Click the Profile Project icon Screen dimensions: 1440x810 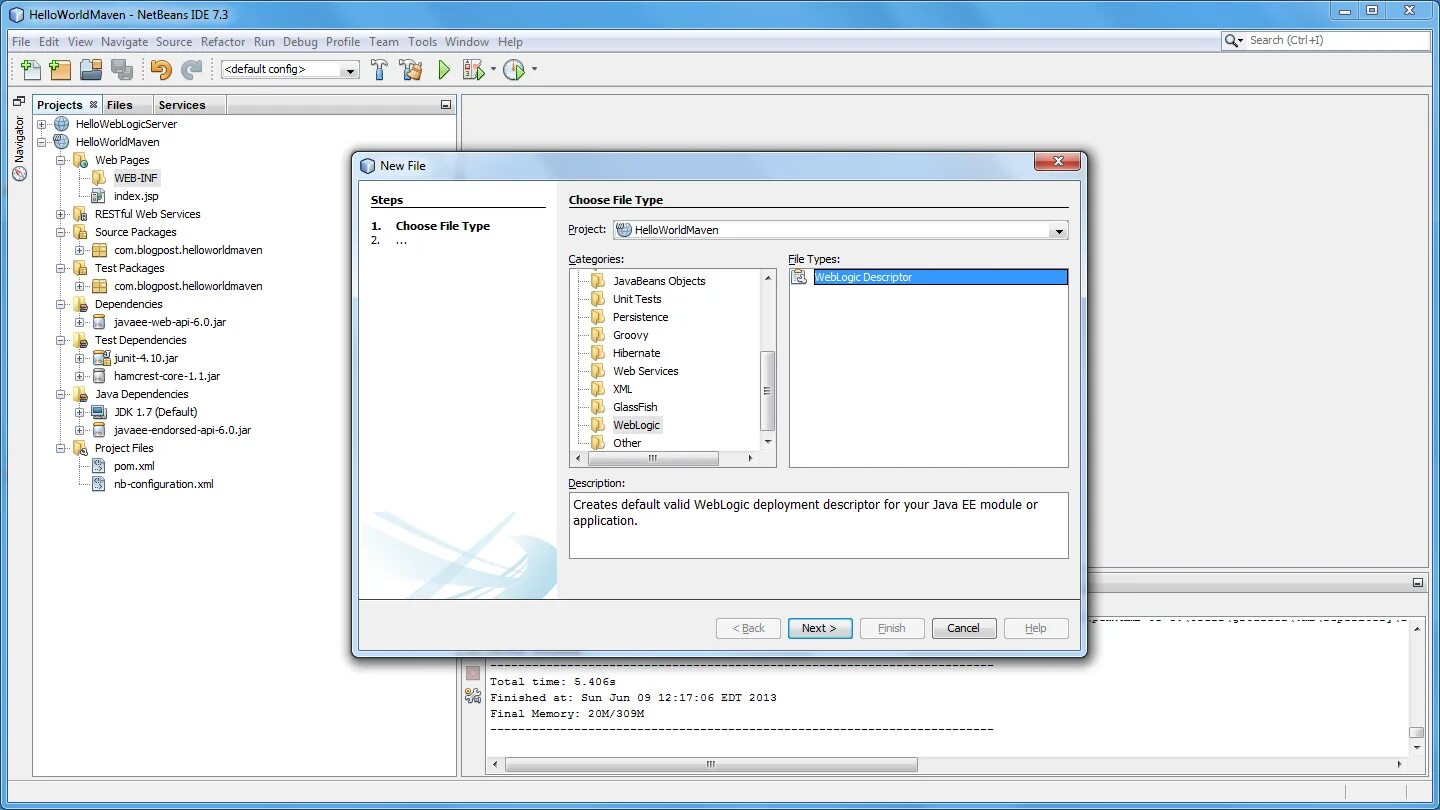[x=514, y=69]
